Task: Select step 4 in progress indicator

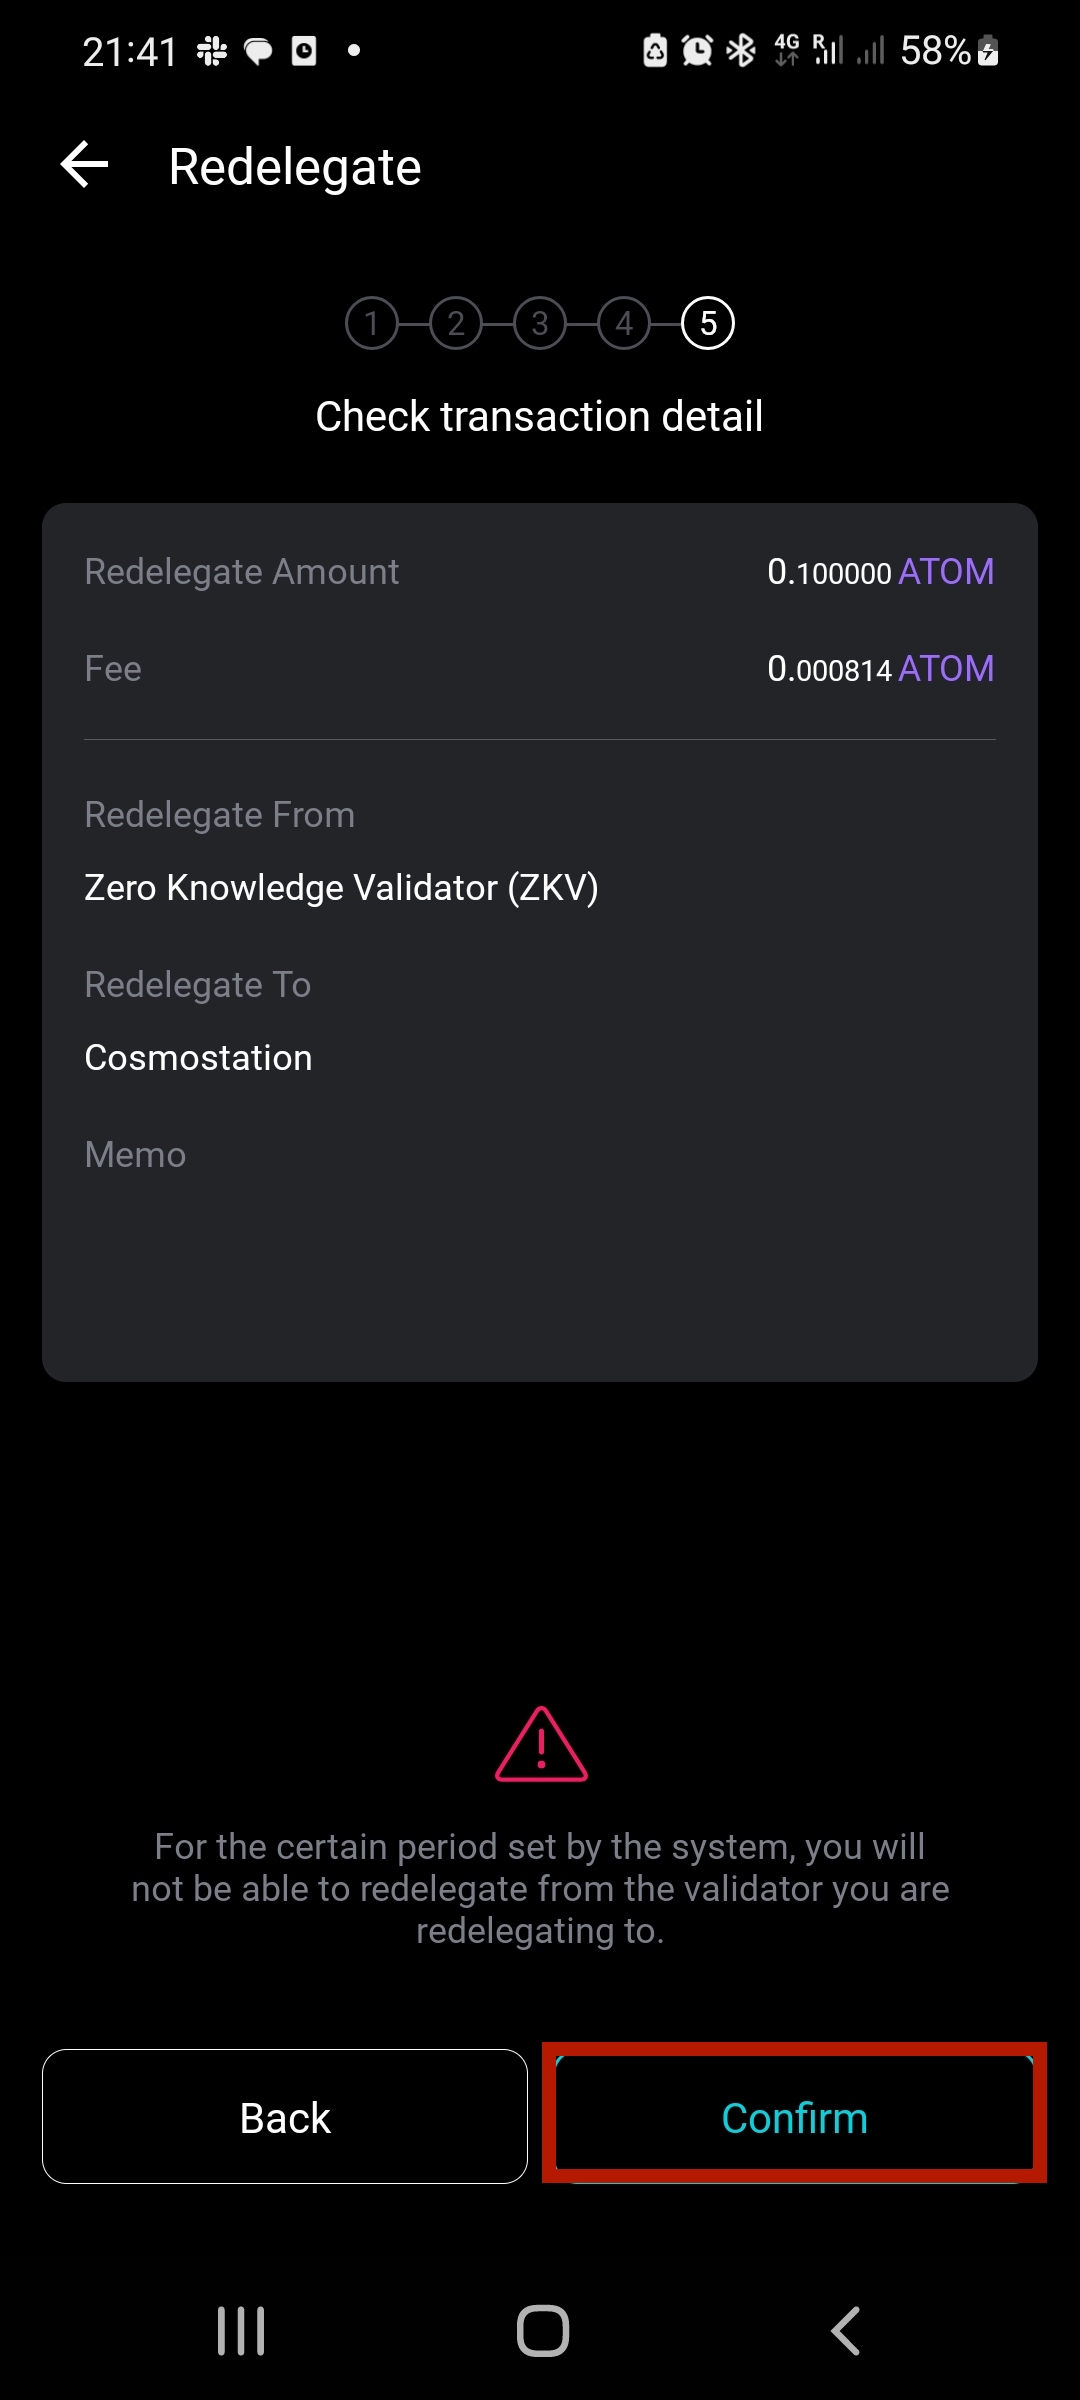Action: click(624, 323)
